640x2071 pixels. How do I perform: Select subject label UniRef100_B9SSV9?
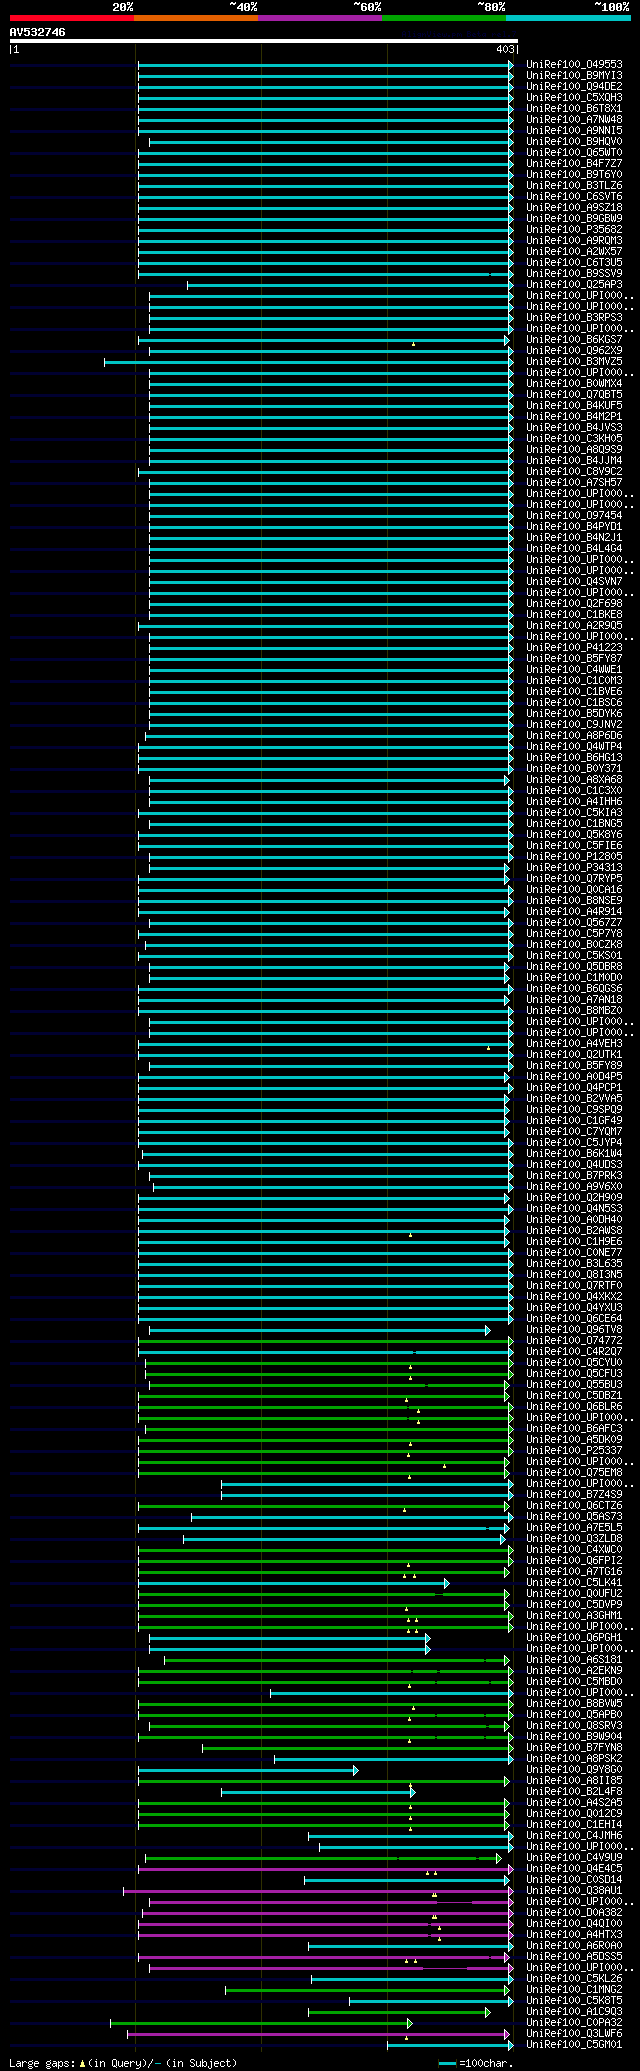tap(575, 273)
